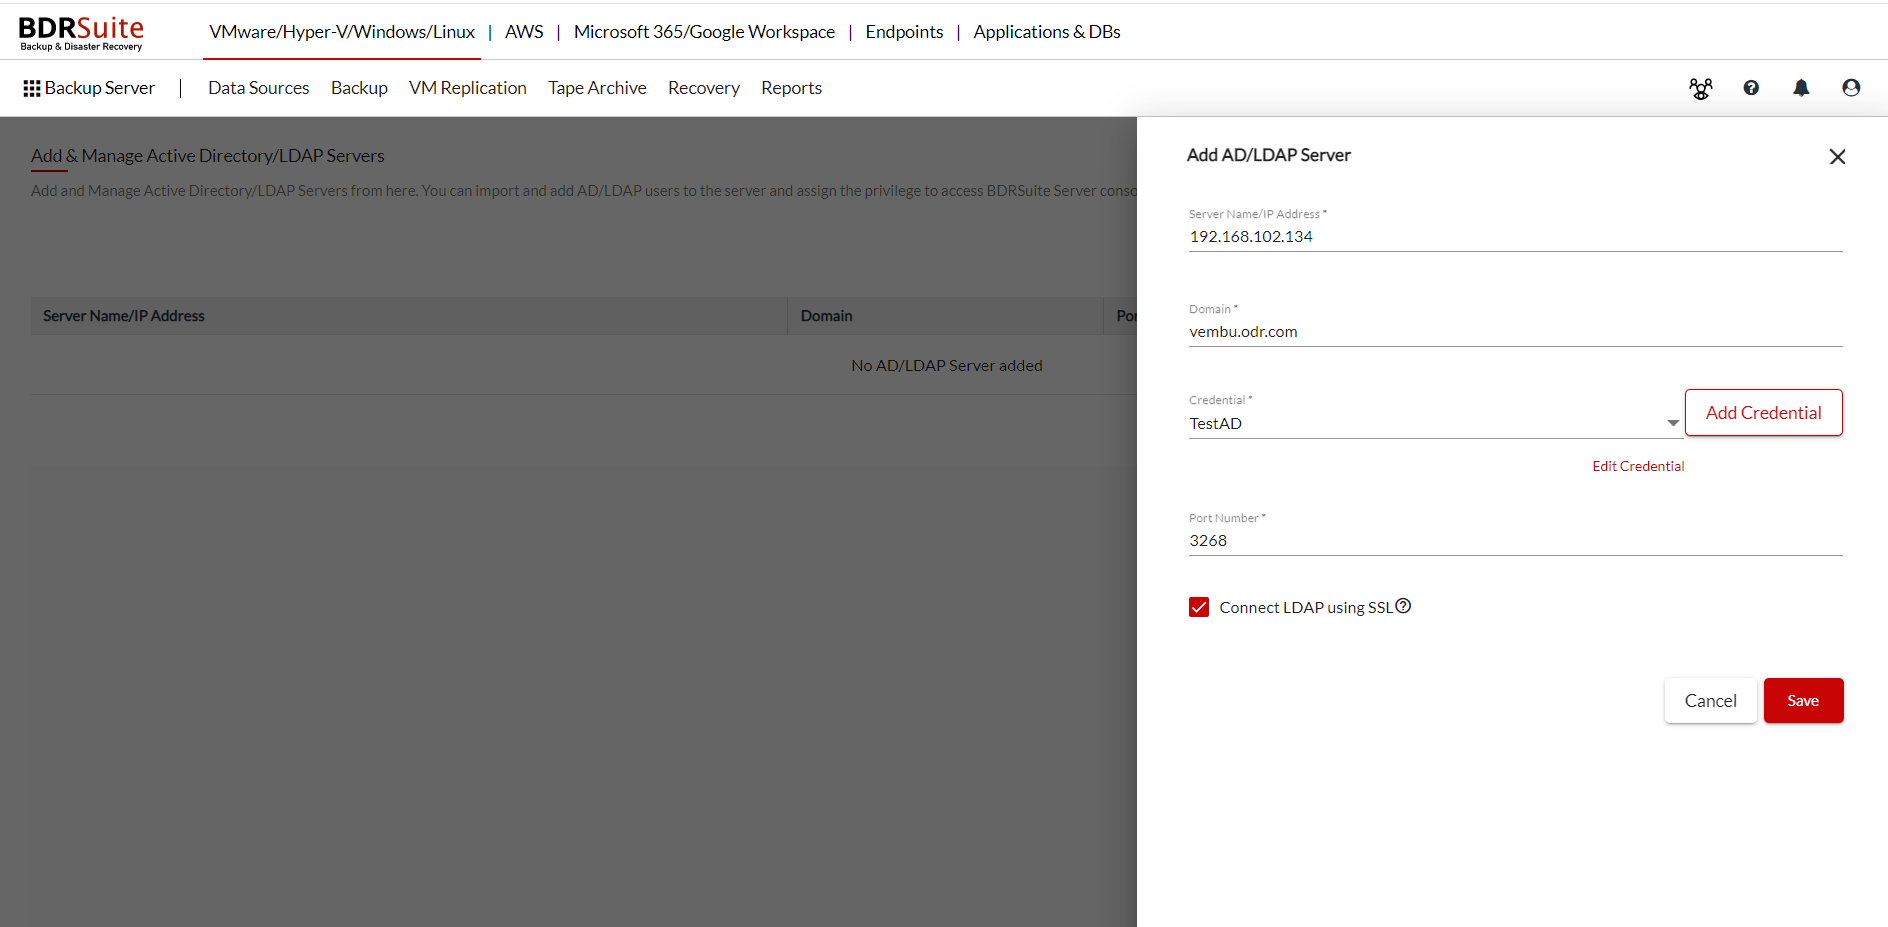Image resolution: width=1888 pixels, height=927 pixels.
Task: Open the Backup Server grid menu icon
Action: click(32, 89)
